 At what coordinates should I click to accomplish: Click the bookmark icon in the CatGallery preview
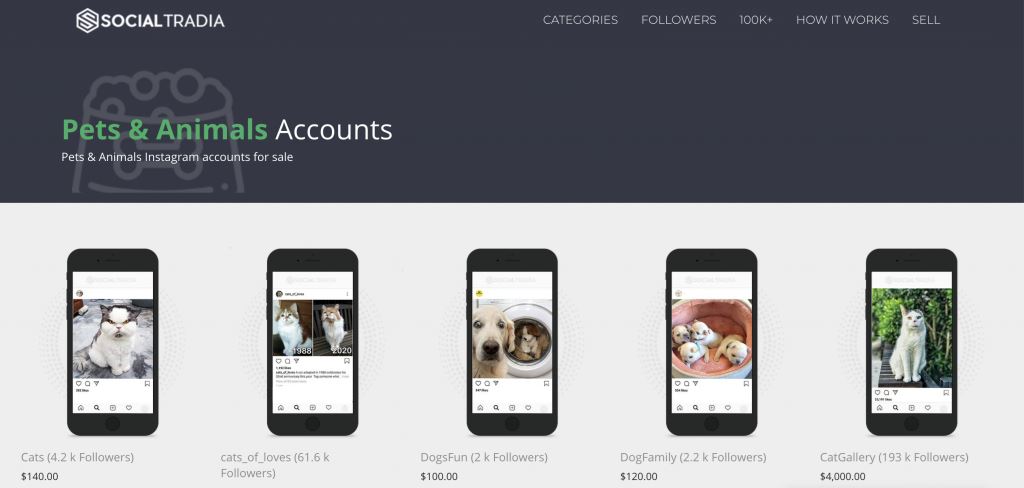pyautogui.click(x=946, y=393)
